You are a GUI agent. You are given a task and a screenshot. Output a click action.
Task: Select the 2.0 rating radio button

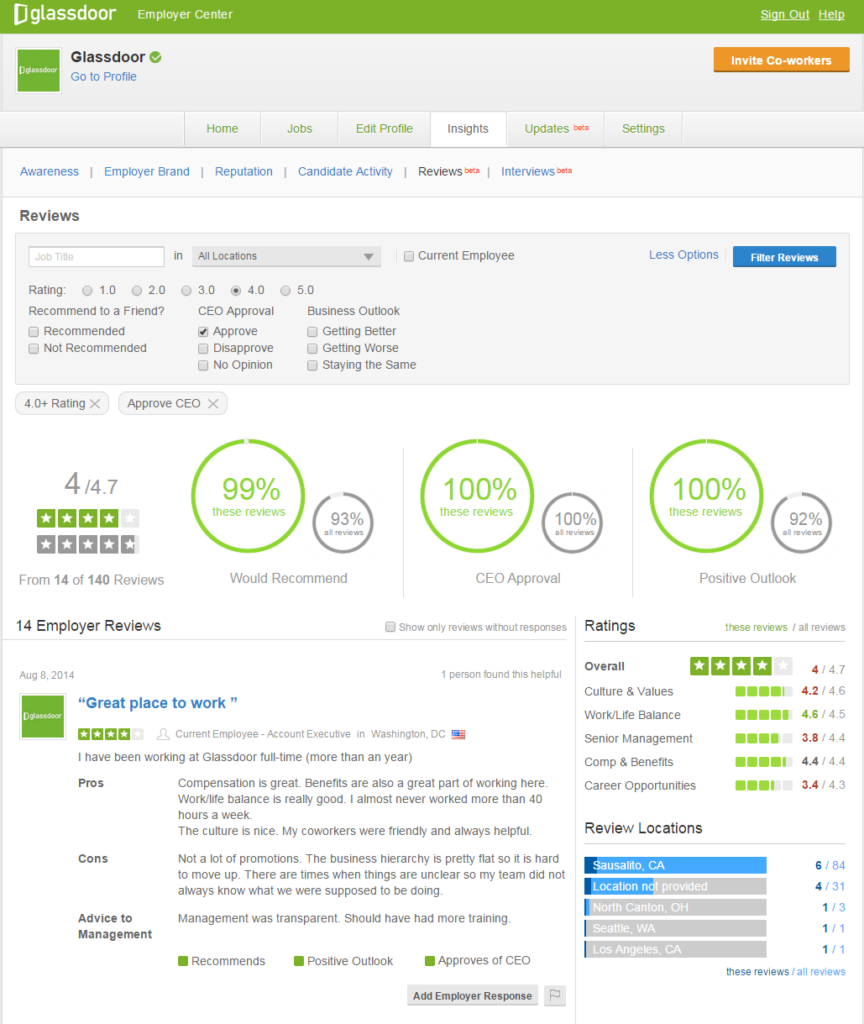click(x=136, y=291)
